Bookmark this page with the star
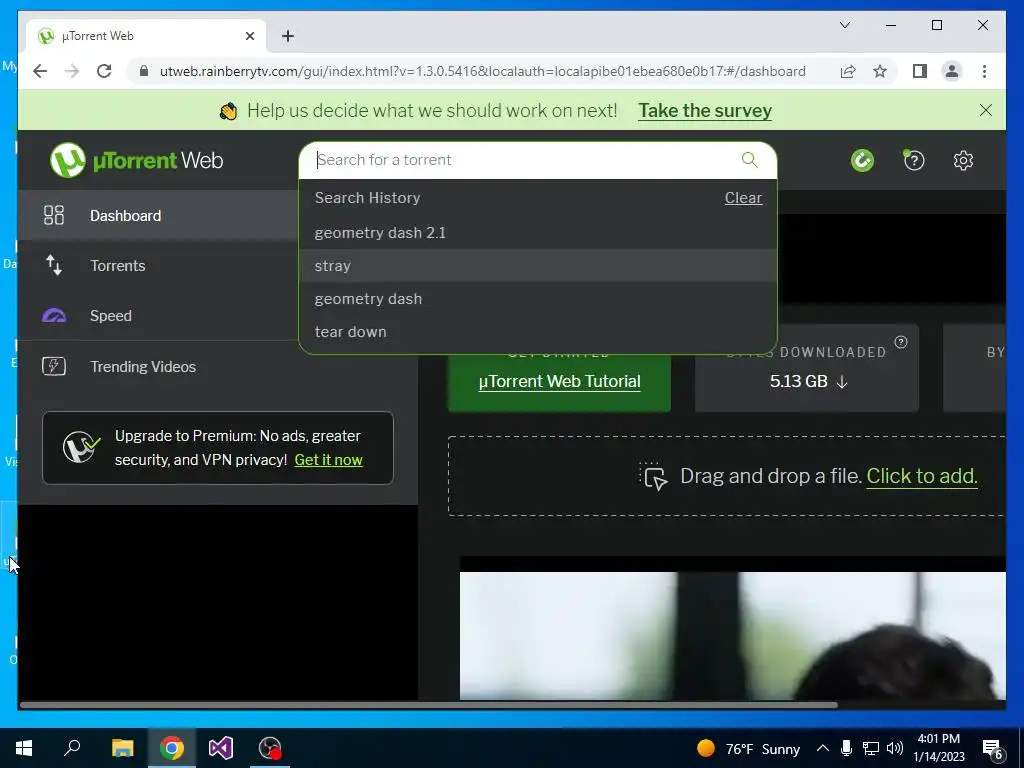This screenshot has height=768, width=1024. (880, 71)
